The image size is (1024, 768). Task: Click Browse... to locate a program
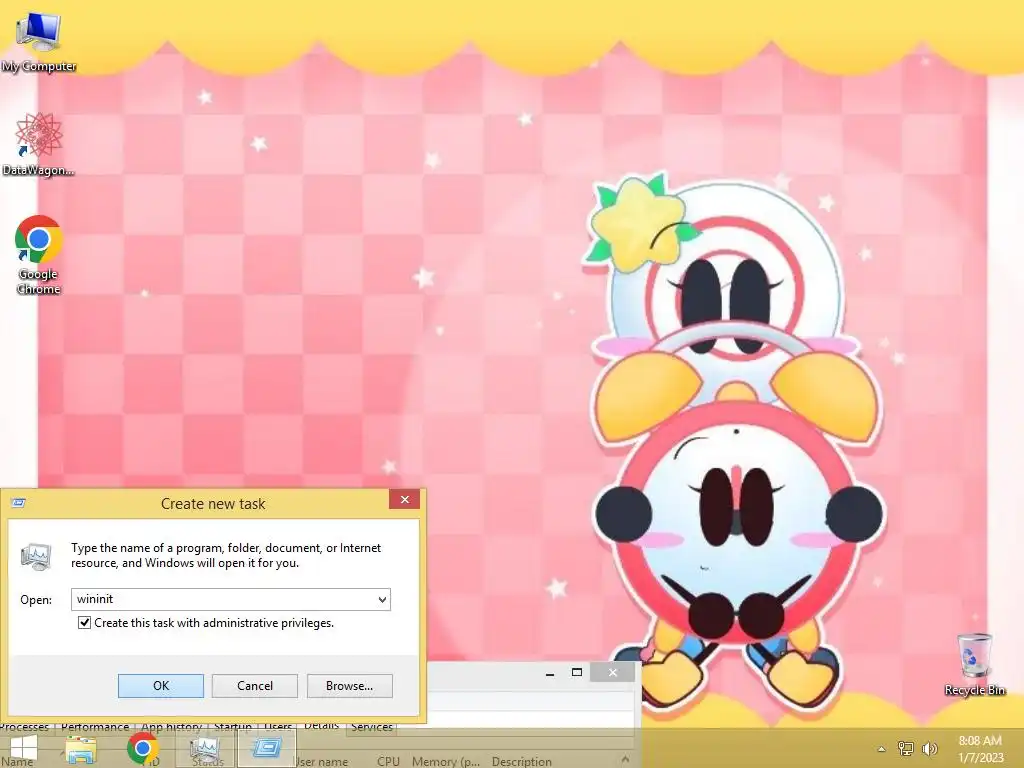[349, 686]
